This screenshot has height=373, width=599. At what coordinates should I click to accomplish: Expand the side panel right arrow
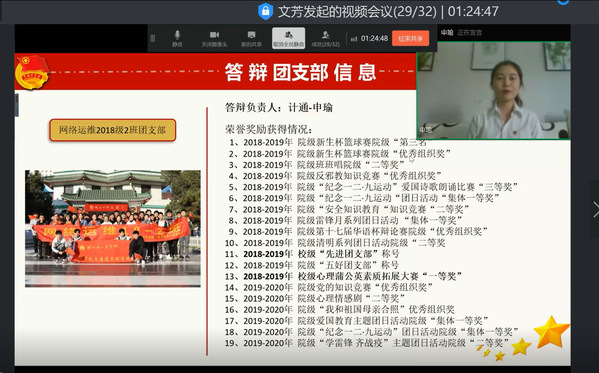click(595, 210)
